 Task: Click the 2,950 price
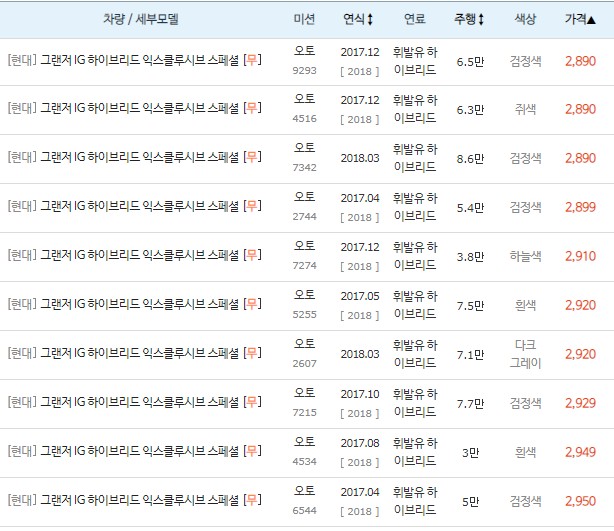point(580,501)
